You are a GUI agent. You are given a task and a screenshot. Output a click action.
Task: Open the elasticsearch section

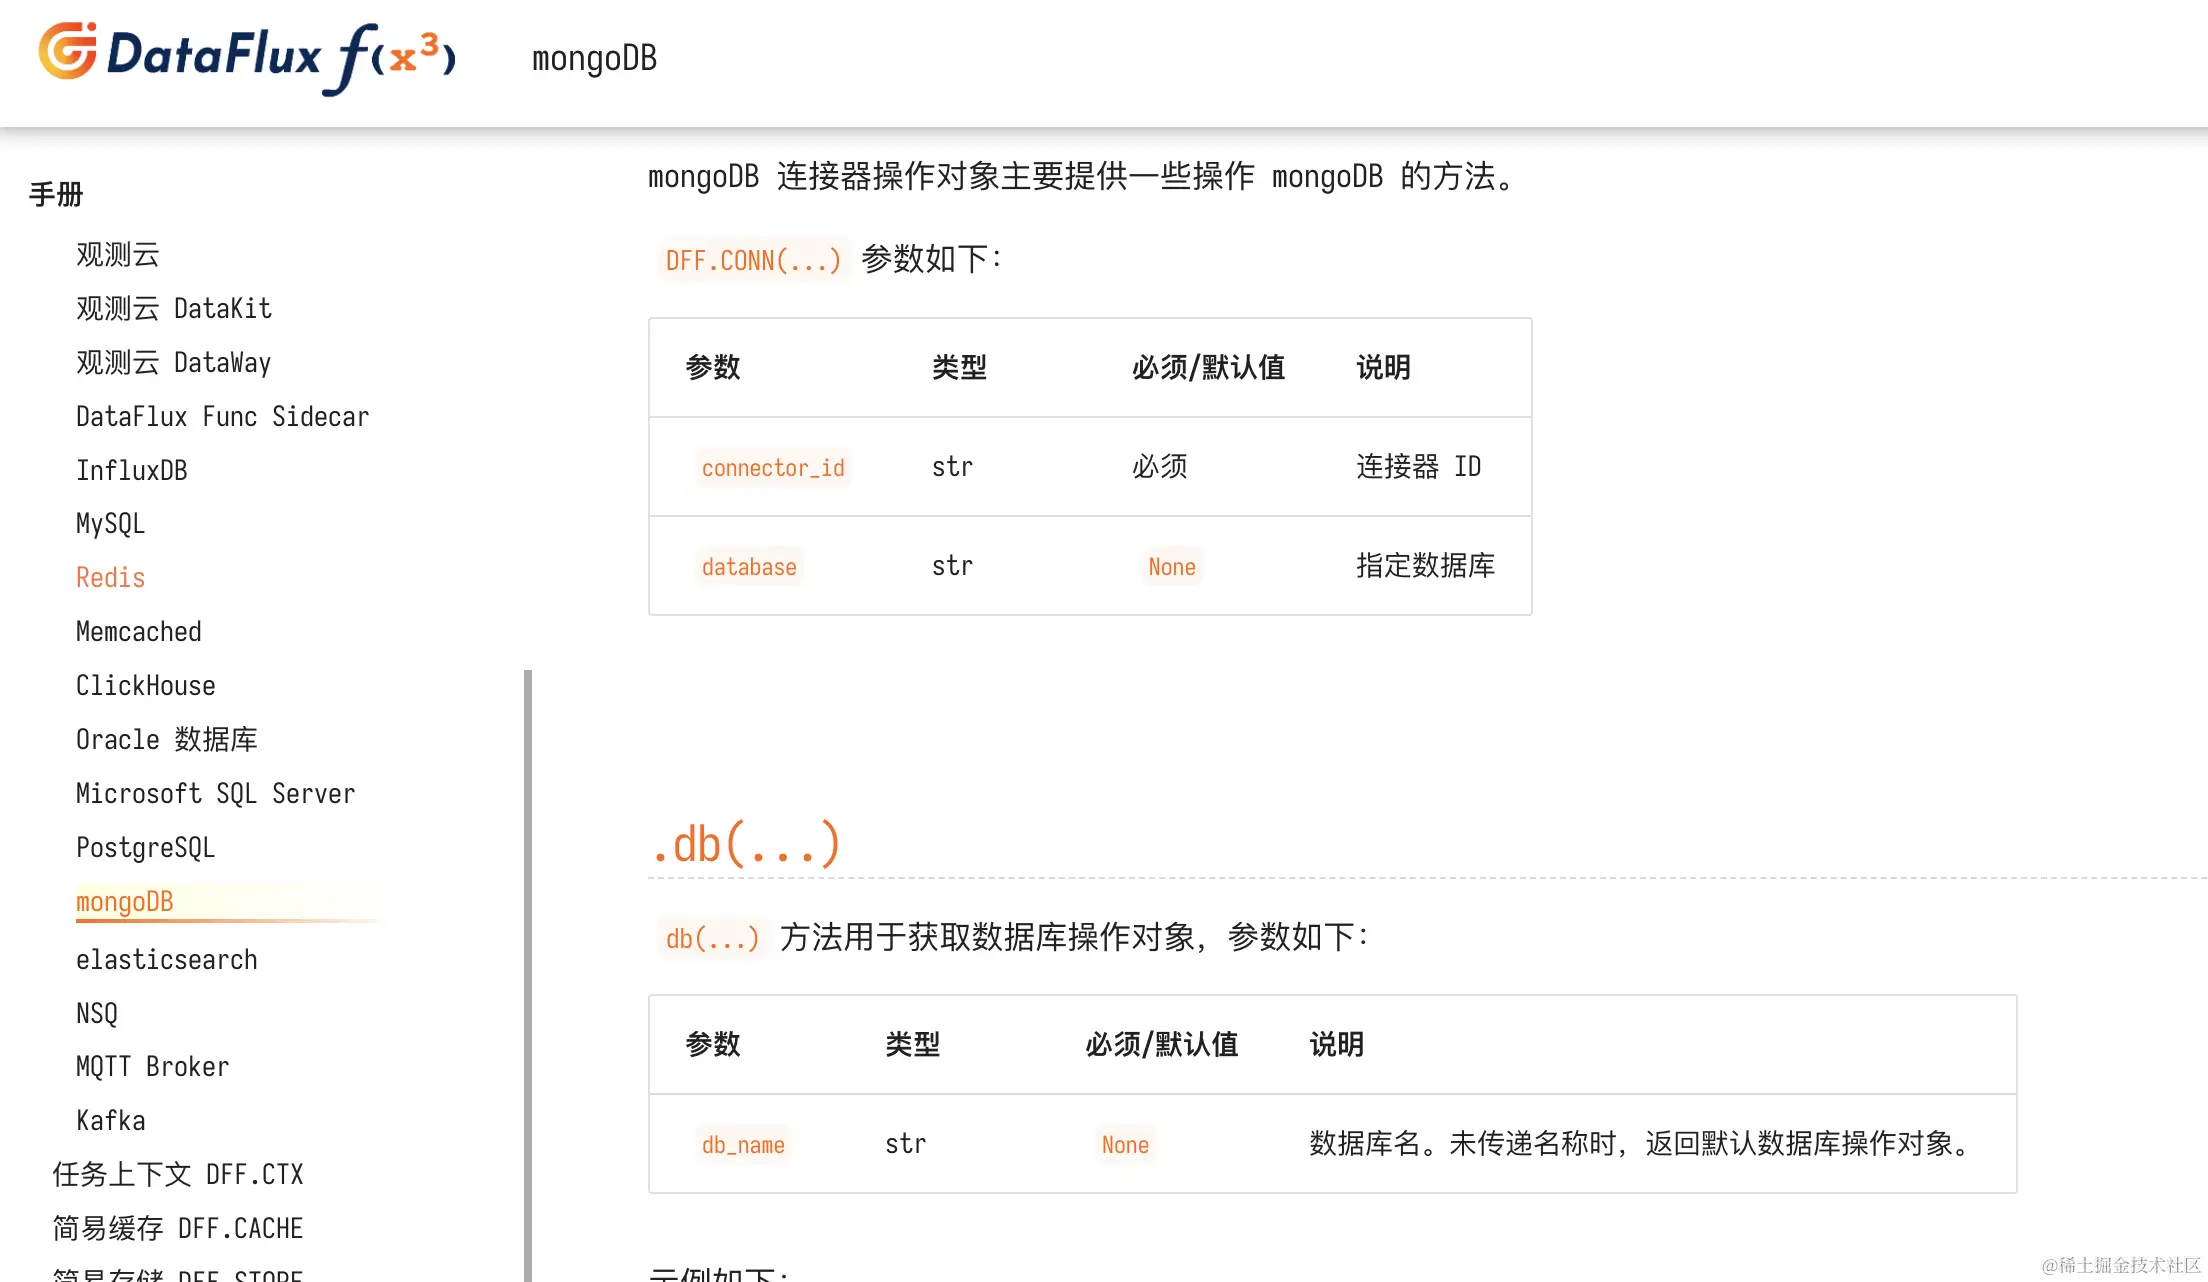166,959
